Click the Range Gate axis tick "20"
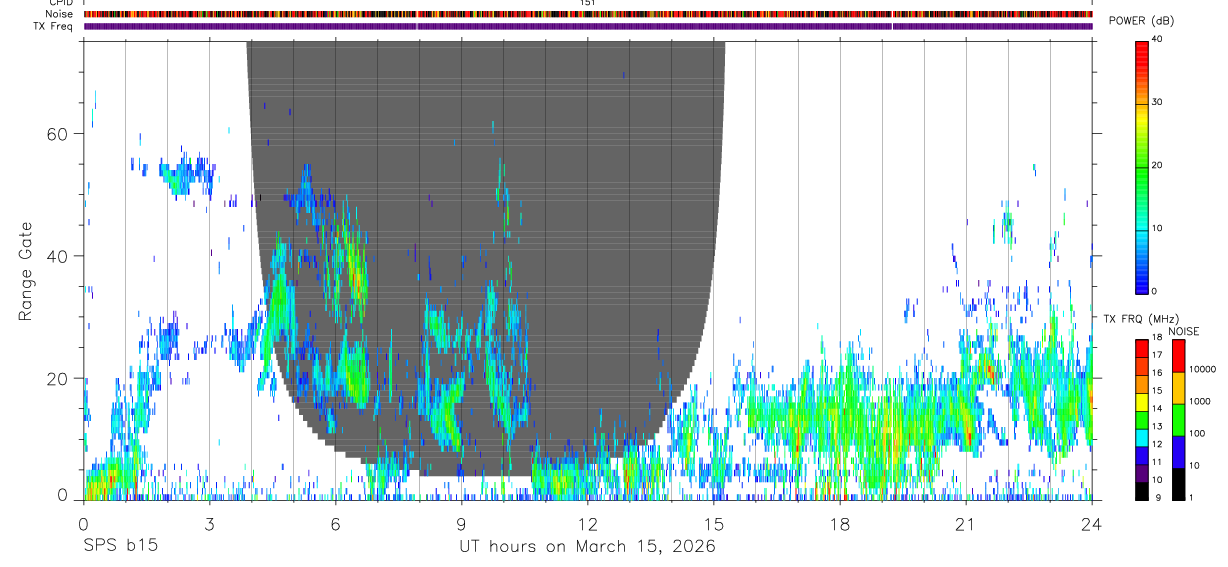Viewport: 1228px width, 567px height. (58, 379)
